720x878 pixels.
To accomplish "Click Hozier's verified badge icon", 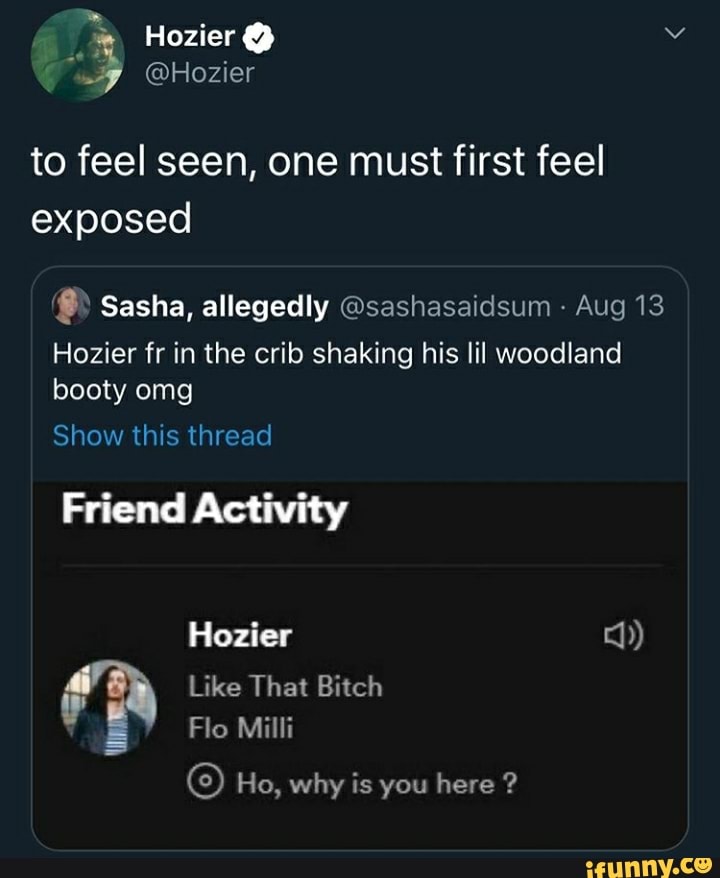I will point(257,38).
